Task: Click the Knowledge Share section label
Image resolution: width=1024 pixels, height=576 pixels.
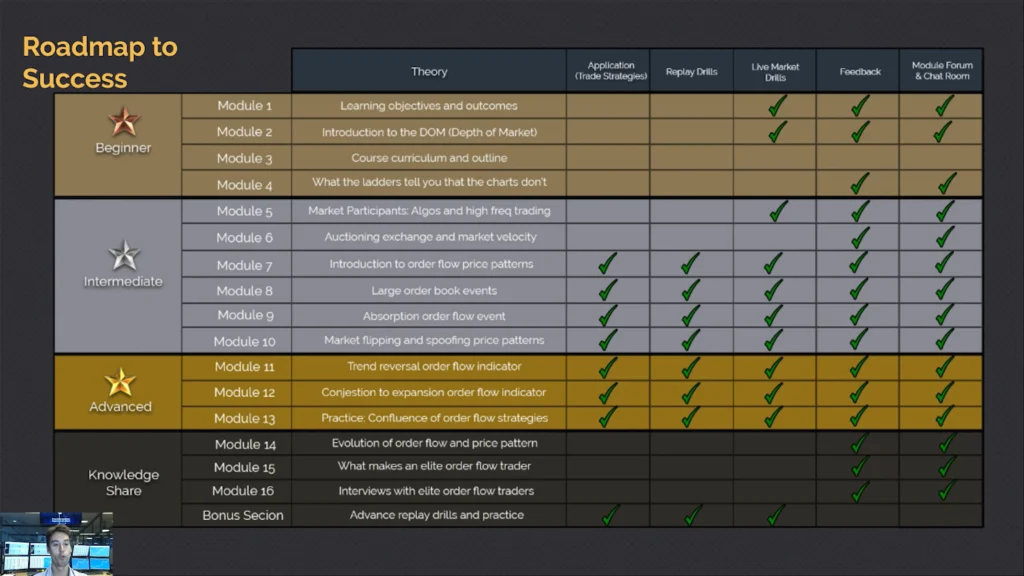Action: tap(123, 483)
